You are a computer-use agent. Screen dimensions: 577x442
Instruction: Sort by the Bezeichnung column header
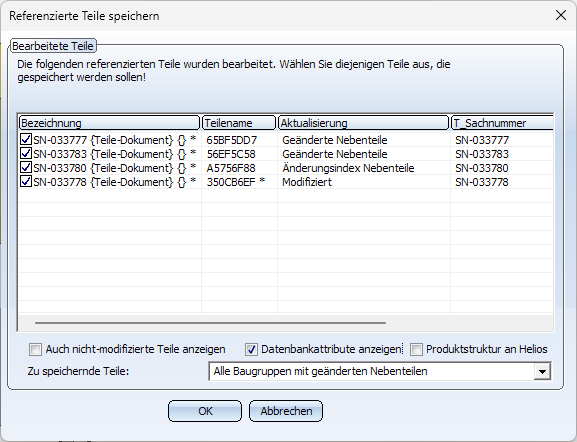(x=109, y=123)
